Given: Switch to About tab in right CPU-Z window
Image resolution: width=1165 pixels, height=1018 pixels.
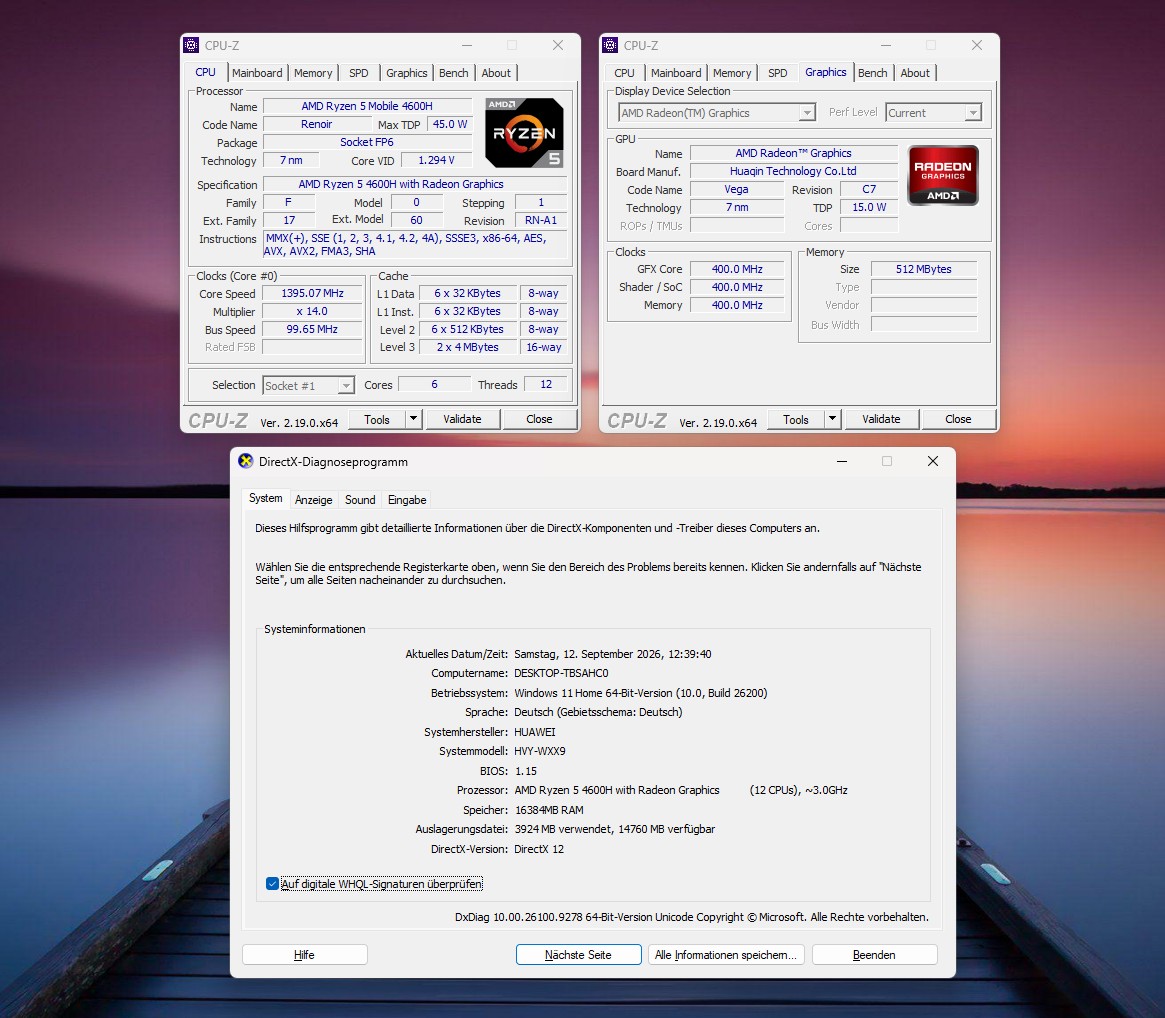Looking at the screenshot, I should 915,73.
